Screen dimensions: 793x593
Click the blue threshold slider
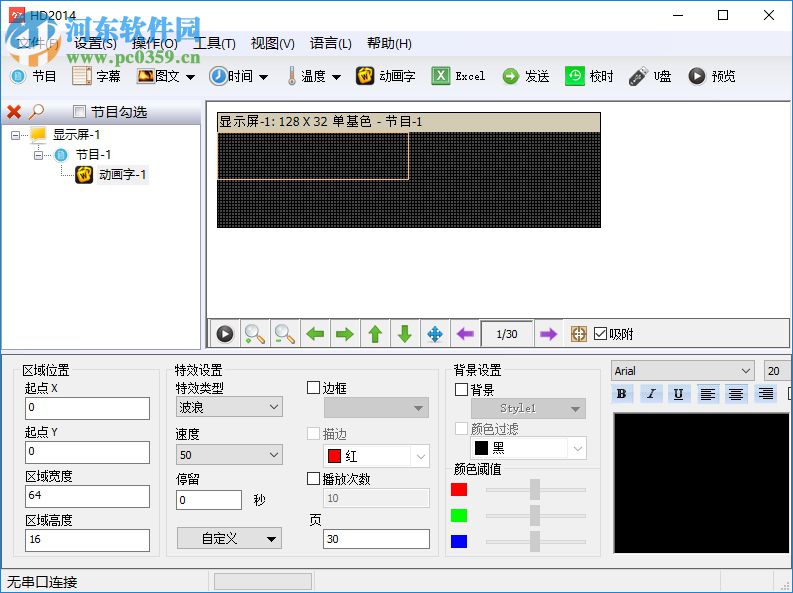[535, 541]
